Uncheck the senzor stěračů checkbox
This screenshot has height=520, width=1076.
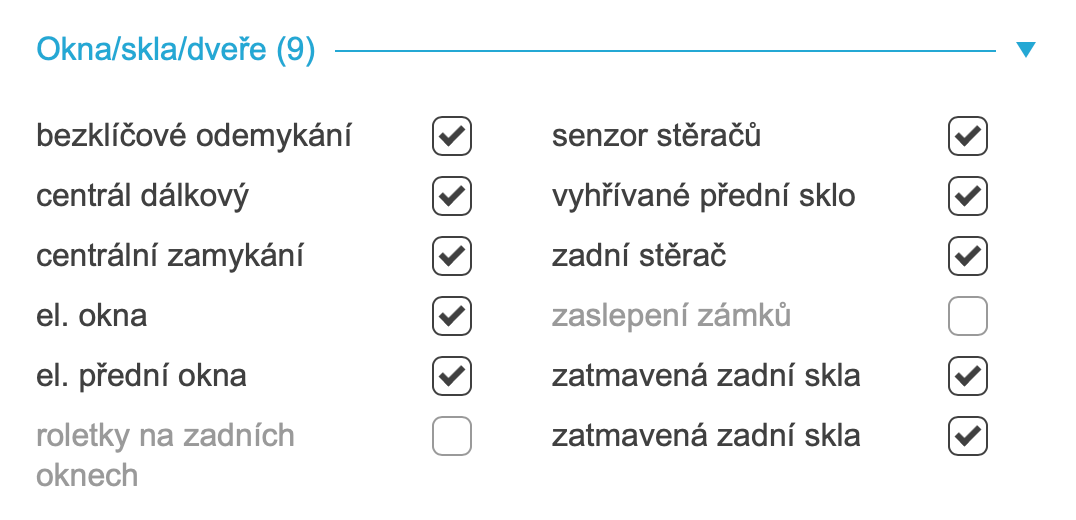[967, 136]
